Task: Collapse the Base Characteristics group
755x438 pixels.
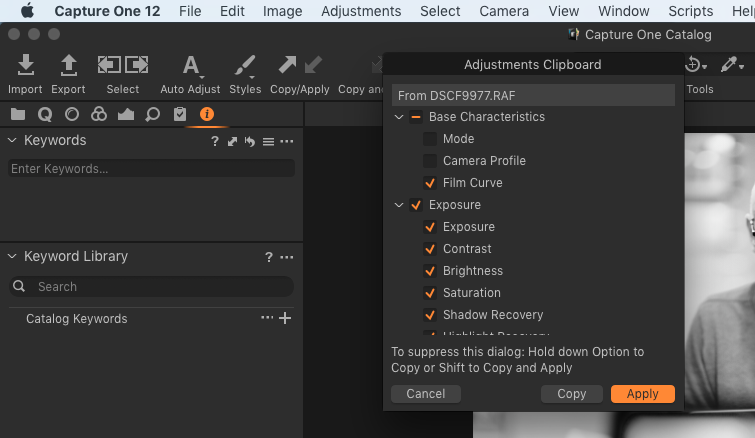Action: tap(400, 117)
